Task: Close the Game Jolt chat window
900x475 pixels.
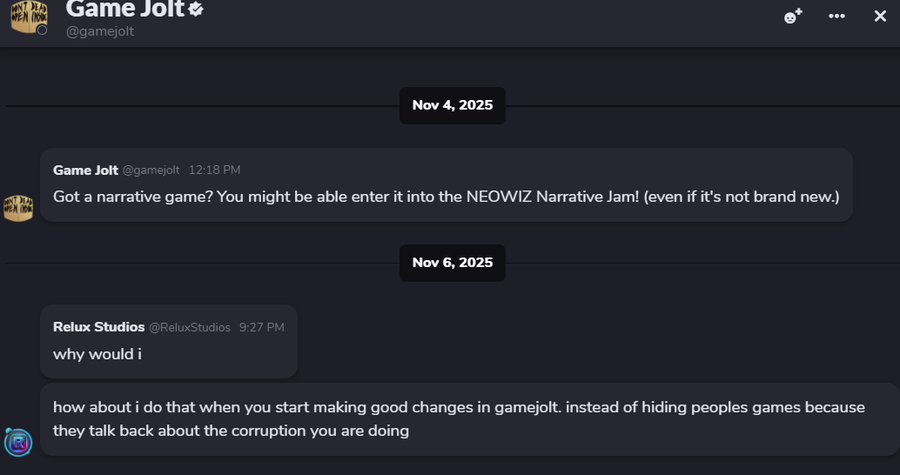Action: (x=880, y=16)
